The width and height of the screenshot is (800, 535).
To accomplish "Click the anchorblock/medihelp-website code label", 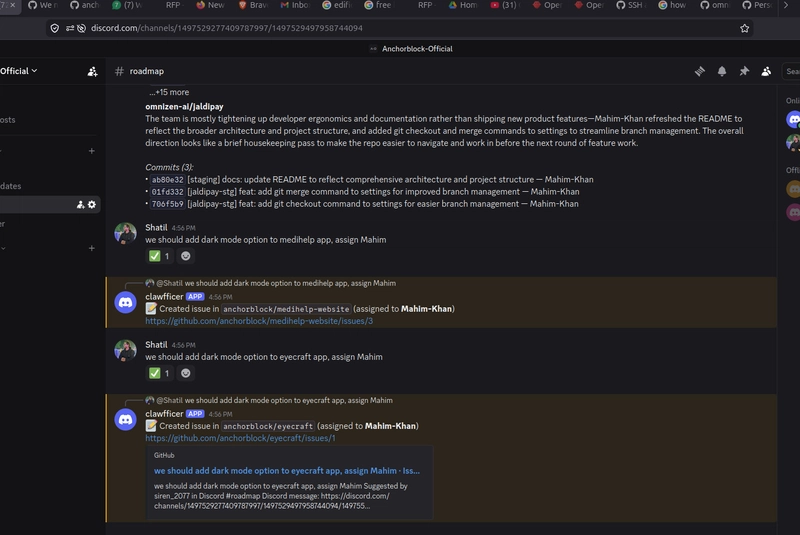I will 286,309.
